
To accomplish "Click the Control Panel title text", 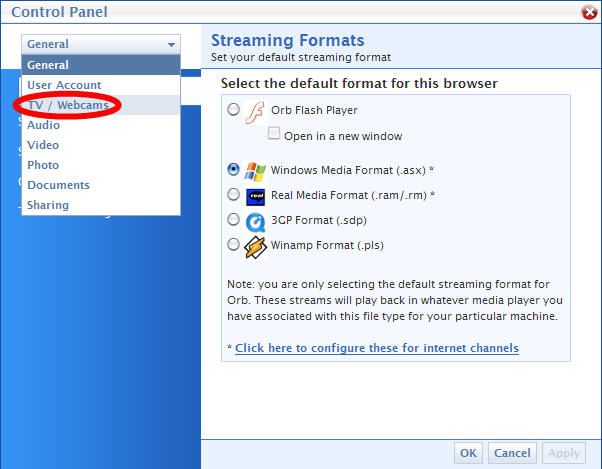I will (x=60, y=12).
